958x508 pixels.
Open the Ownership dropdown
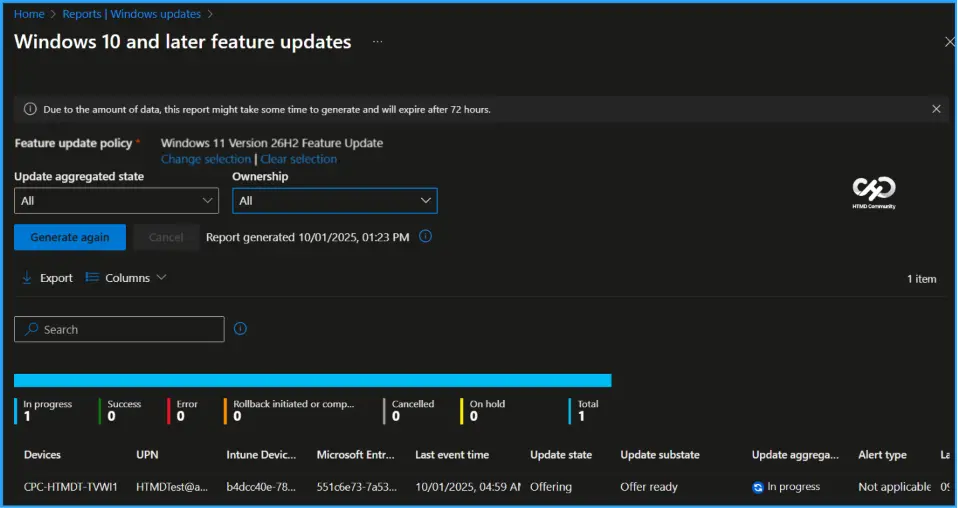(x=335, y=201)
